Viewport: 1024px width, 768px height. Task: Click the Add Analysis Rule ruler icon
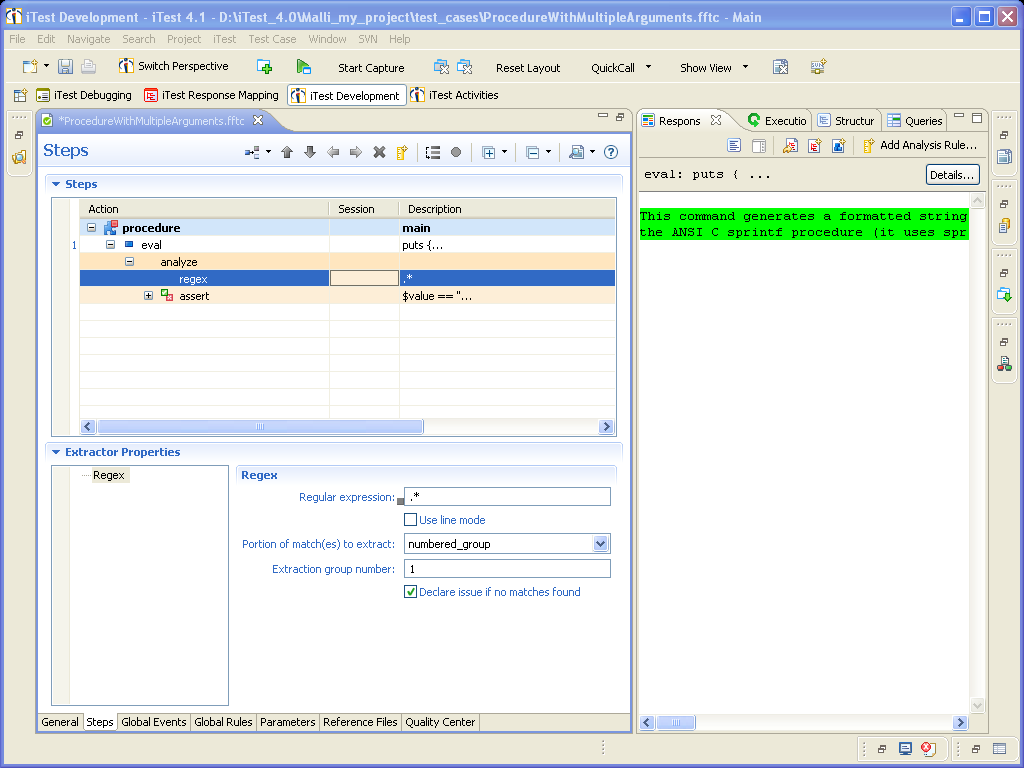868,145
